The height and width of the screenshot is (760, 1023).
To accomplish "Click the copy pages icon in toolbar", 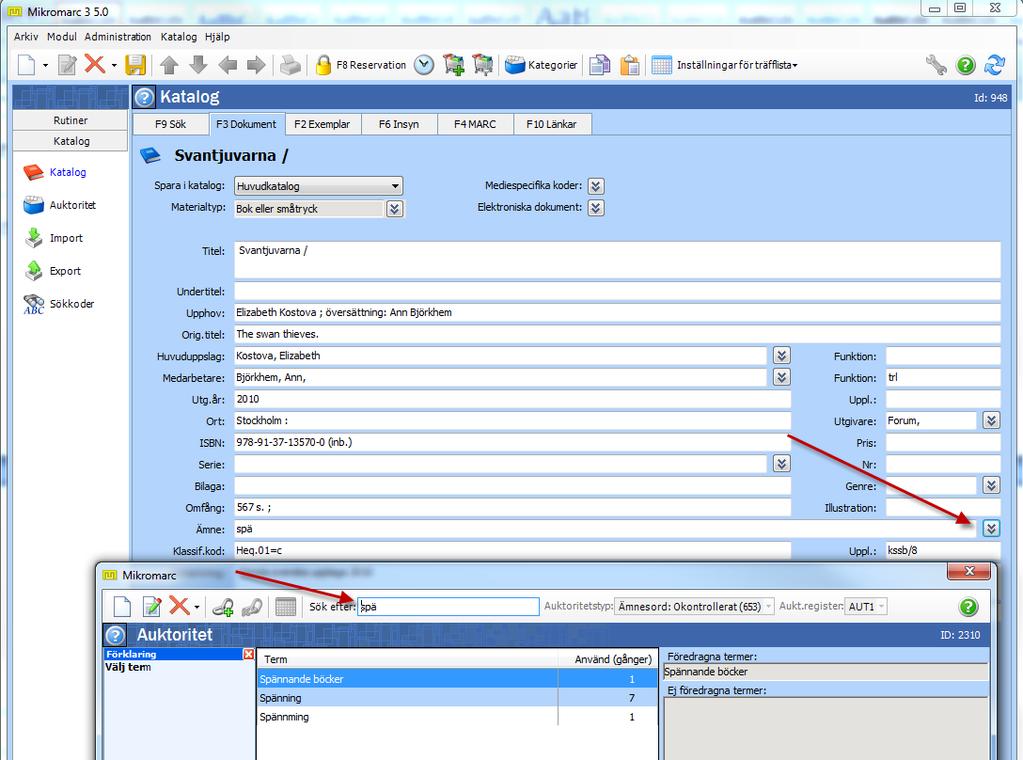I will [x=600, y=65].
